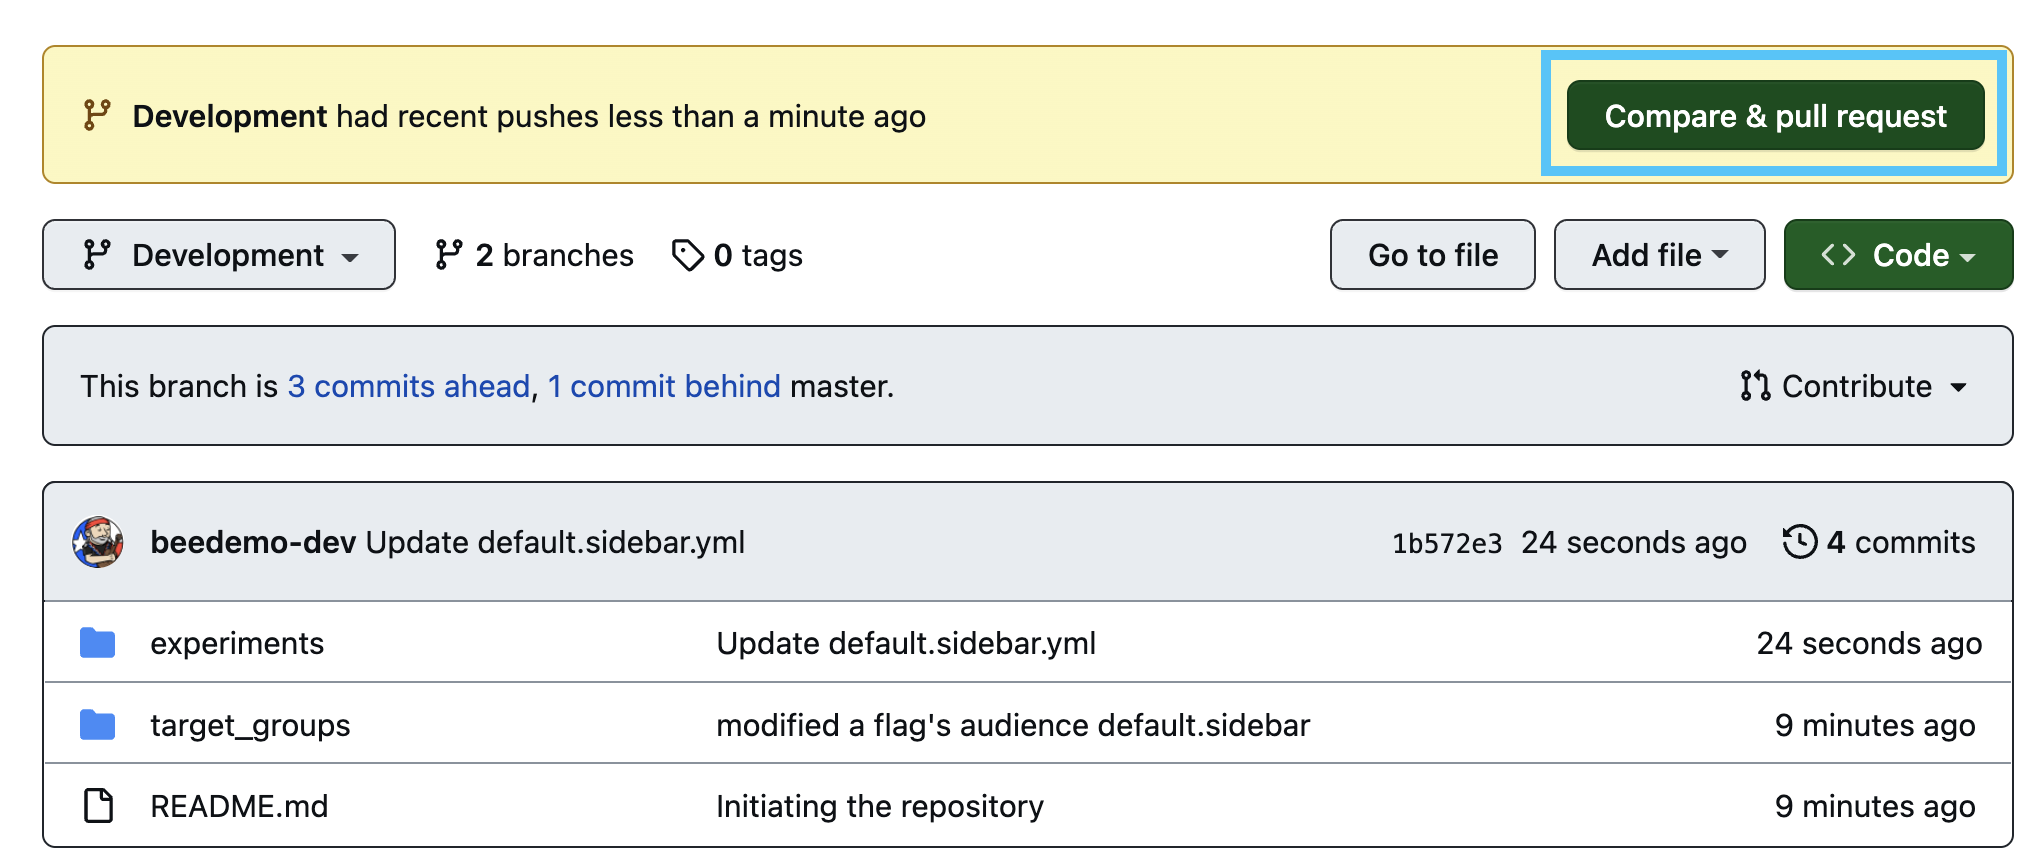Viewport: 2030px width, 868px height.
Task: Open the 1 commit behind link
Action: [664, 386]
